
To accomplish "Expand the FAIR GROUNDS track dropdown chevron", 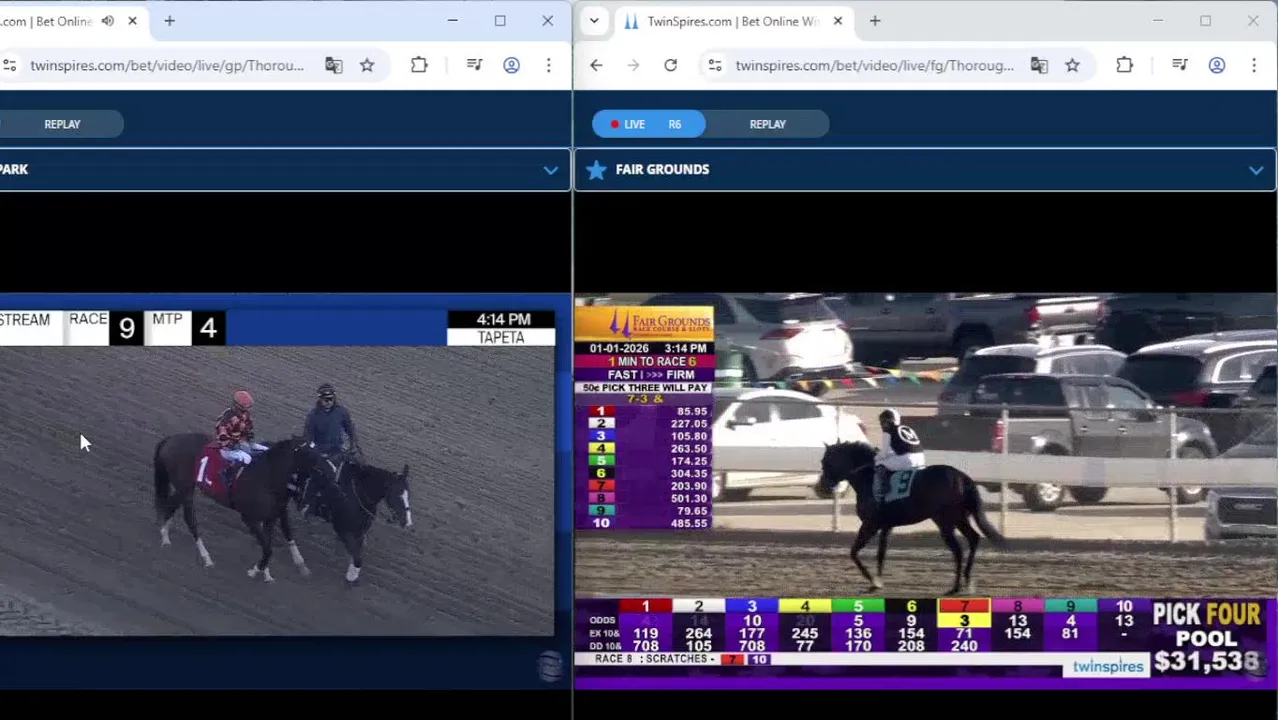I will pyautogui.click(x=1255, y=170).
